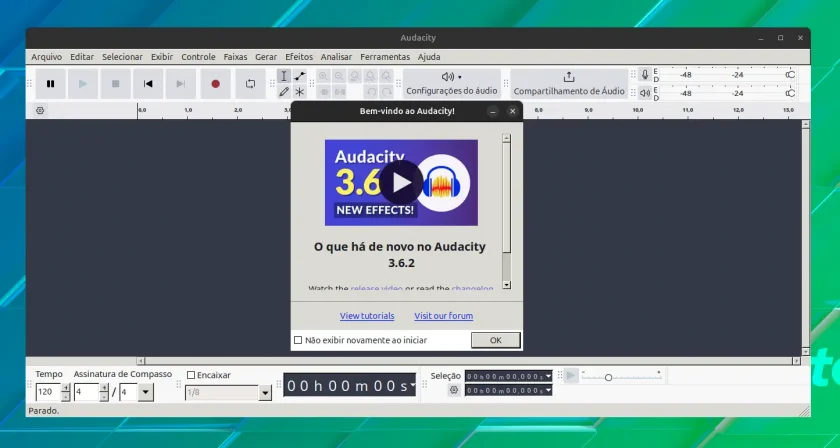Click the Zoom Out magnifier icon
This screenshot has height=448, width=840.
click(x=339, y=76)
